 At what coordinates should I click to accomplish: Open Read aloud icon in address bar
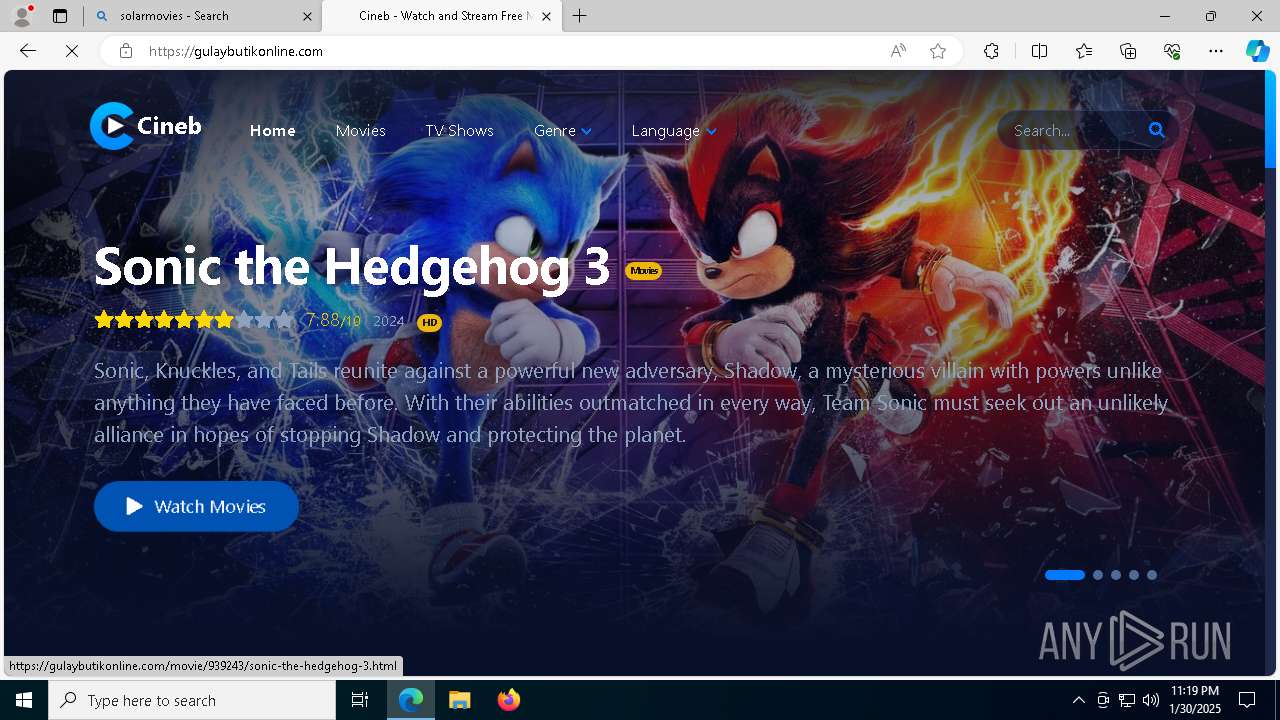click(x=898, y=51)
